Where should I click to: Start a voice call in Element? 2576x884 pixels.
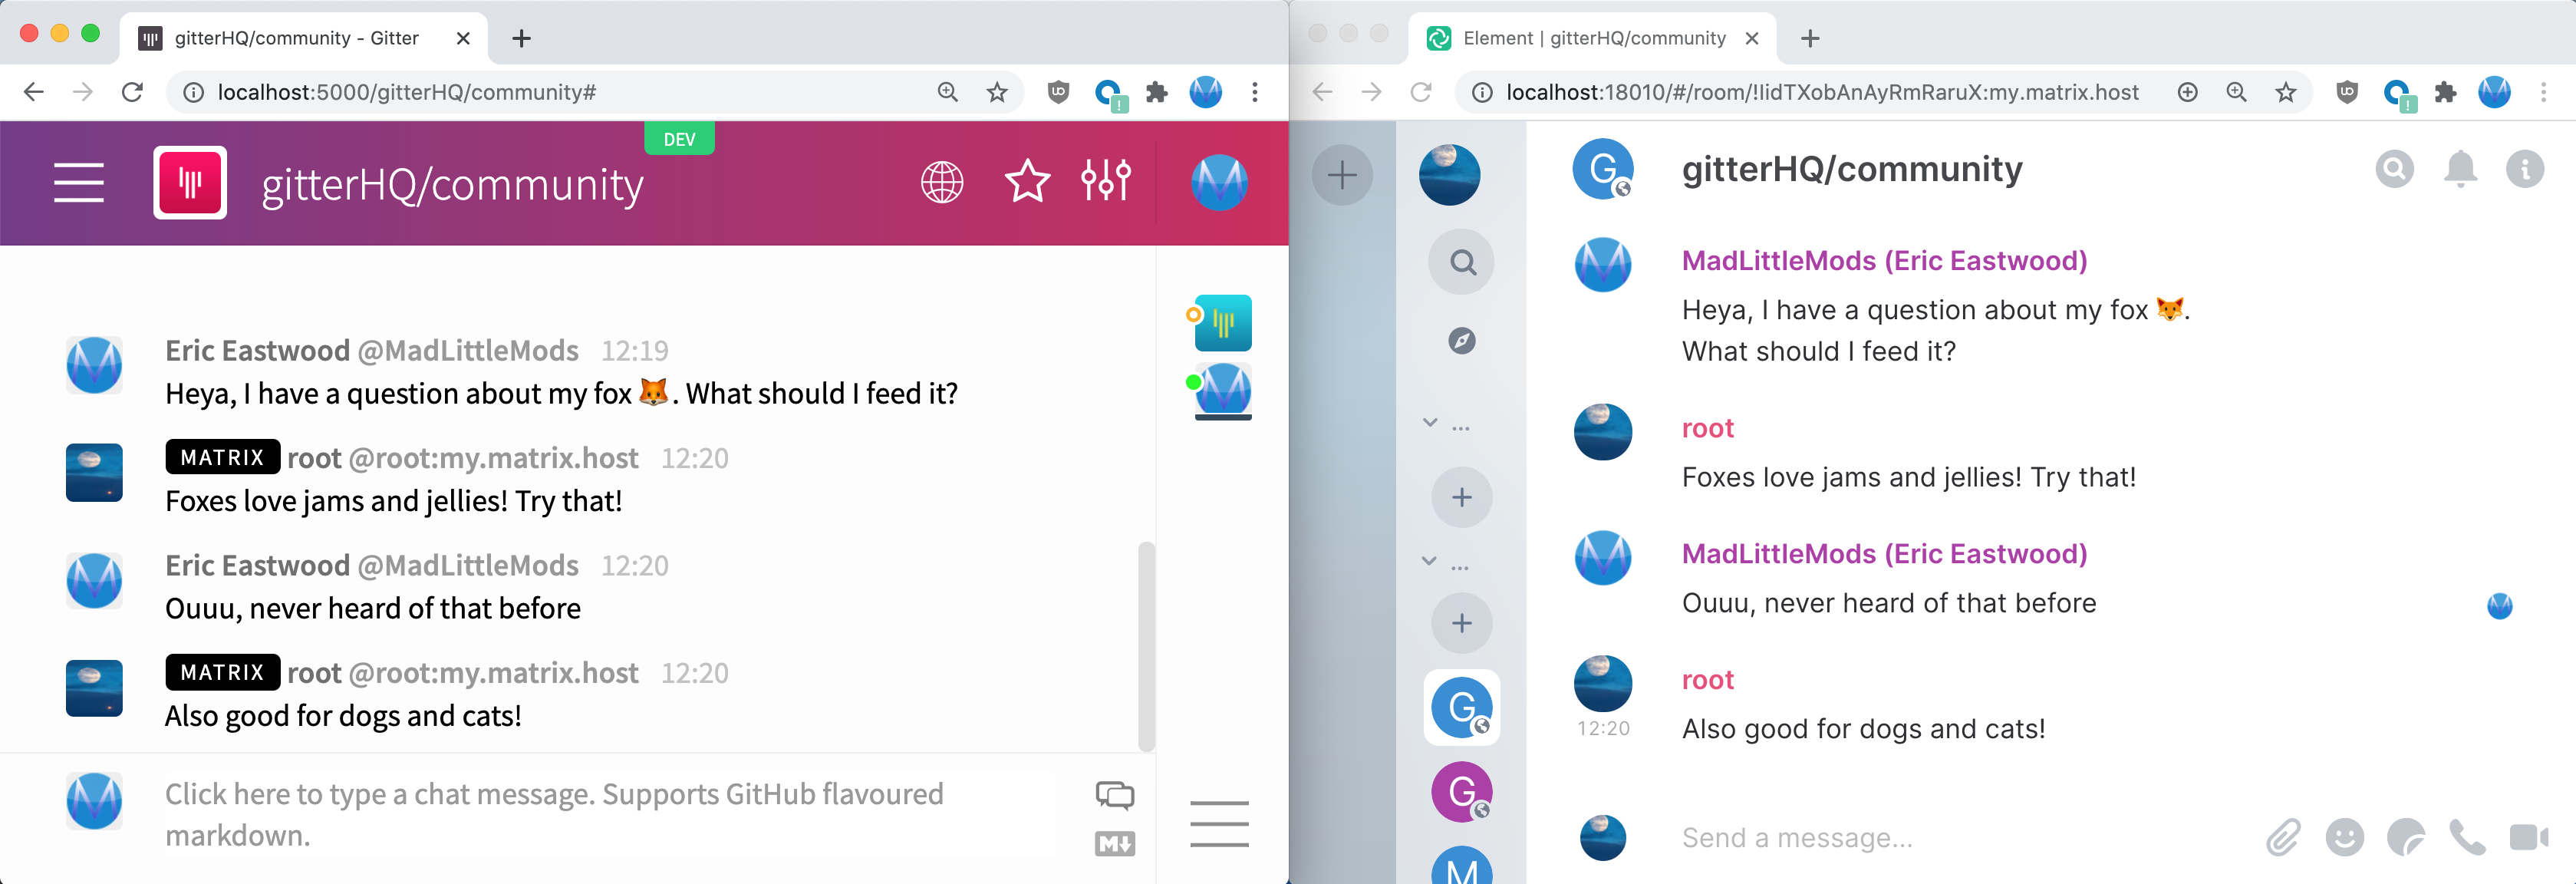pos(2466,837)
